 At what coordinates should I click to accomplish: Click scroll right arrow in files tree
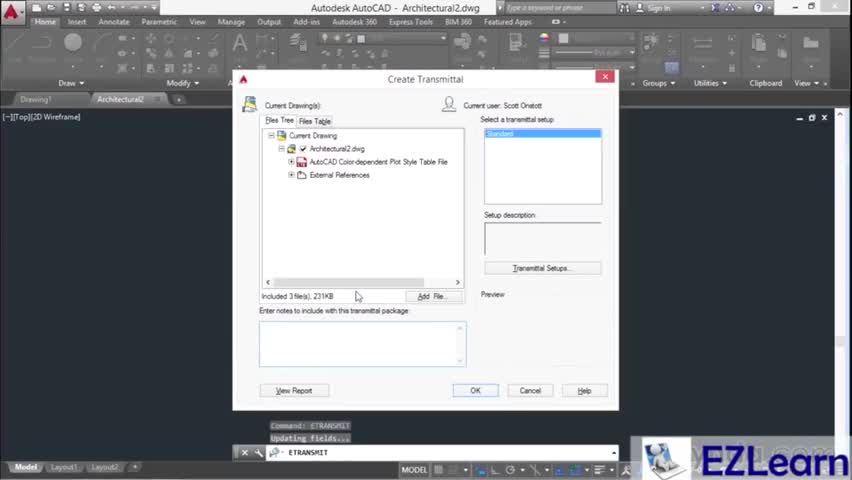point(458,282)
